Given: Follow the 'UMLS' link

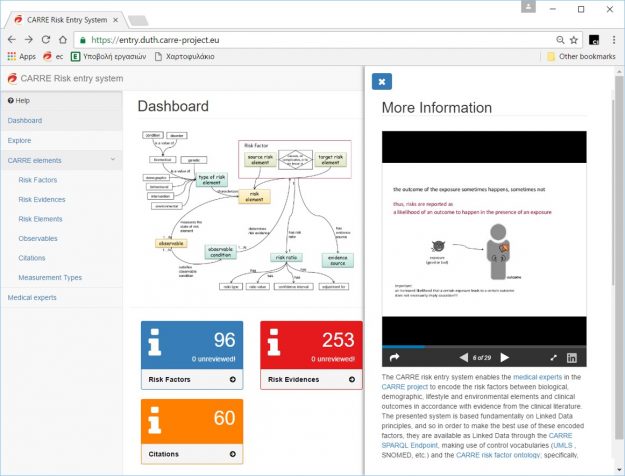Looking at the screenshot, I should tap(563, 445).
